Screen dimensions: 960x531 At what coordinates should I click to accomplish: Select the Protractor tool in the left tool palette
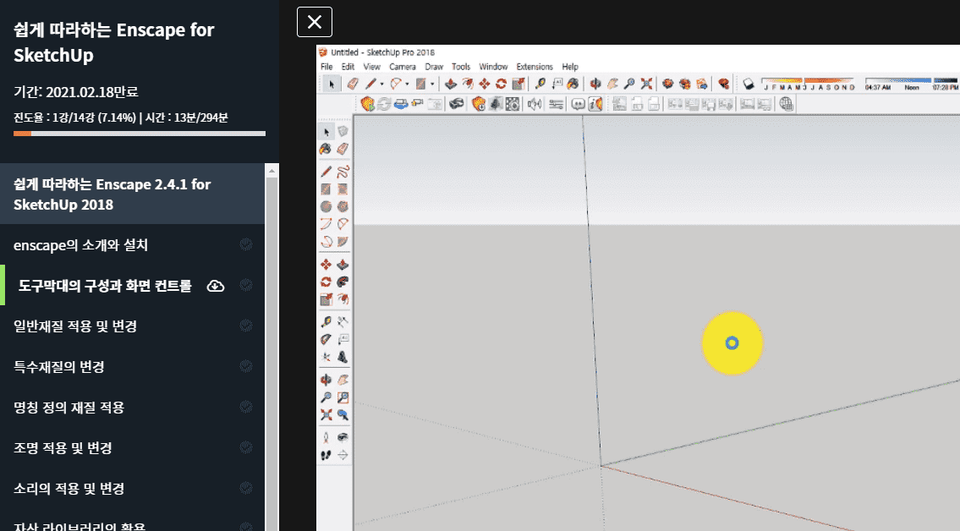(x=326, y=339)
